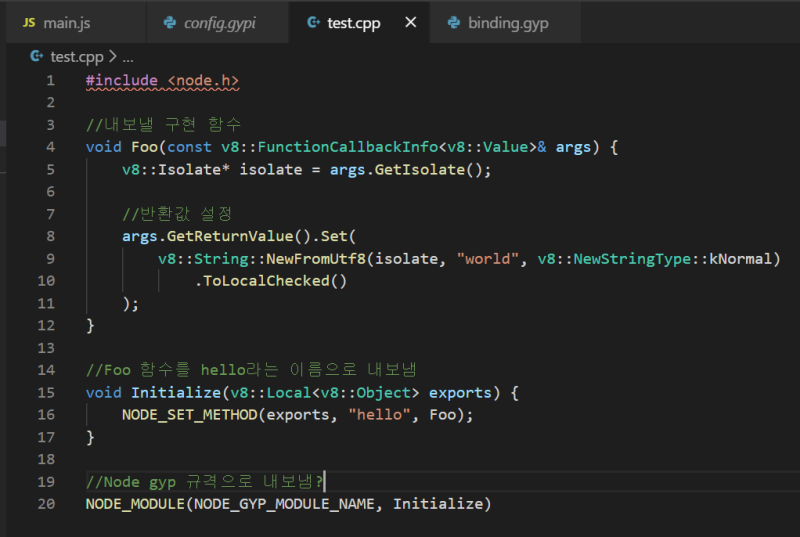Click the Python icon on binding.gyp tab
This screenshot has width=800, height=537.
(x=454, y=22)
